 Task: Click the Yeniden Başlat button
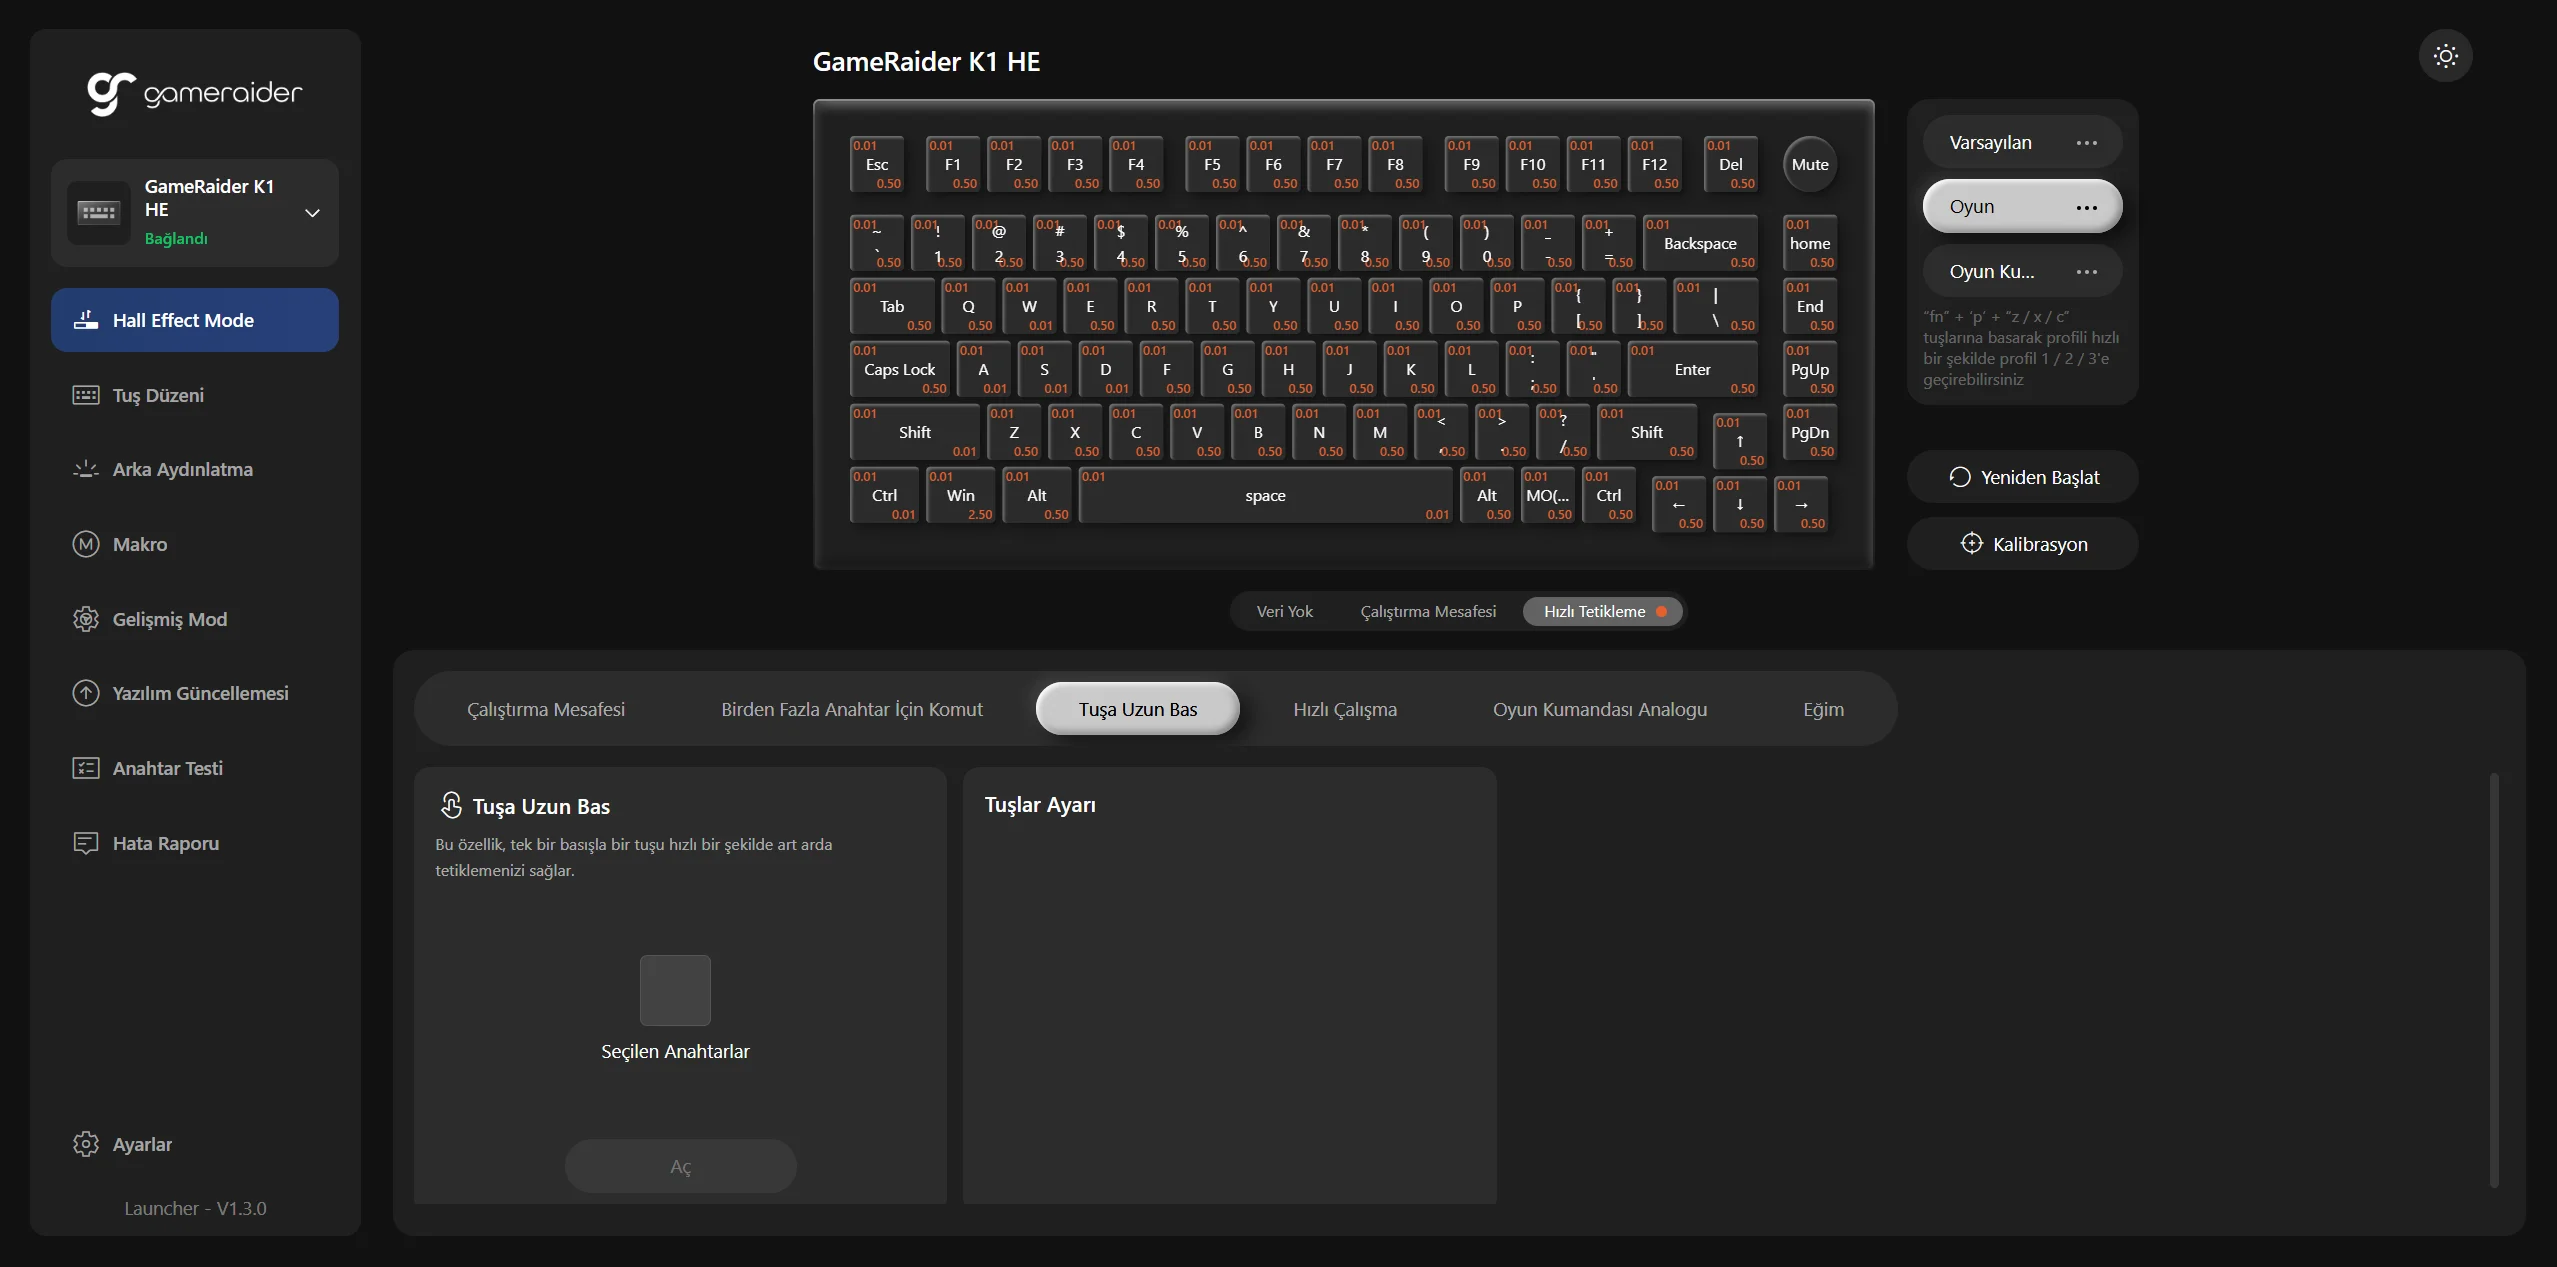2022,477
